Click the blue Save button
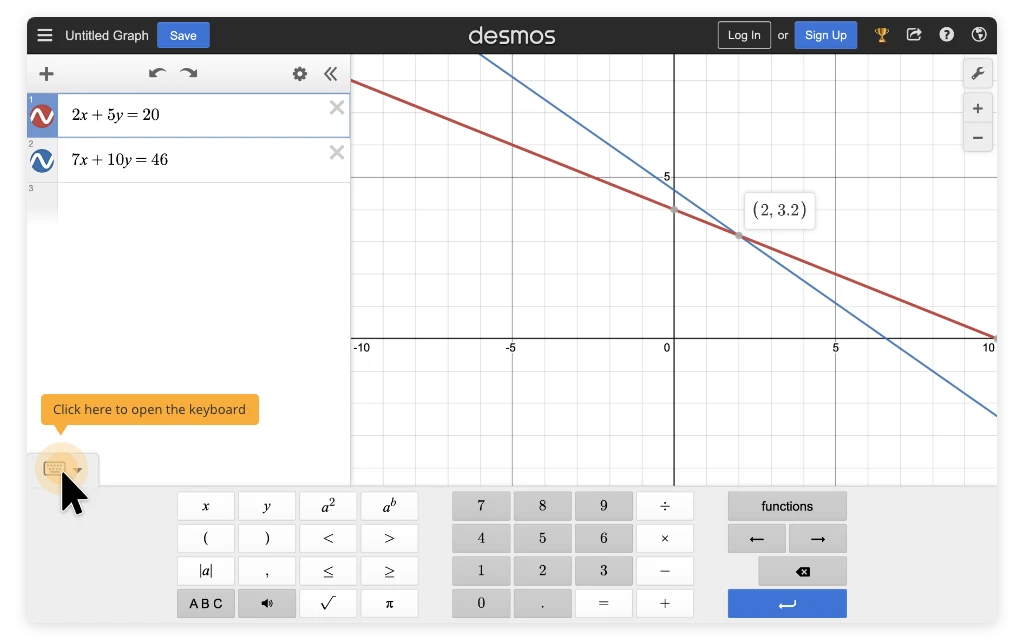The height and width of the screenshot is (640, 1024). pos(183,35)
